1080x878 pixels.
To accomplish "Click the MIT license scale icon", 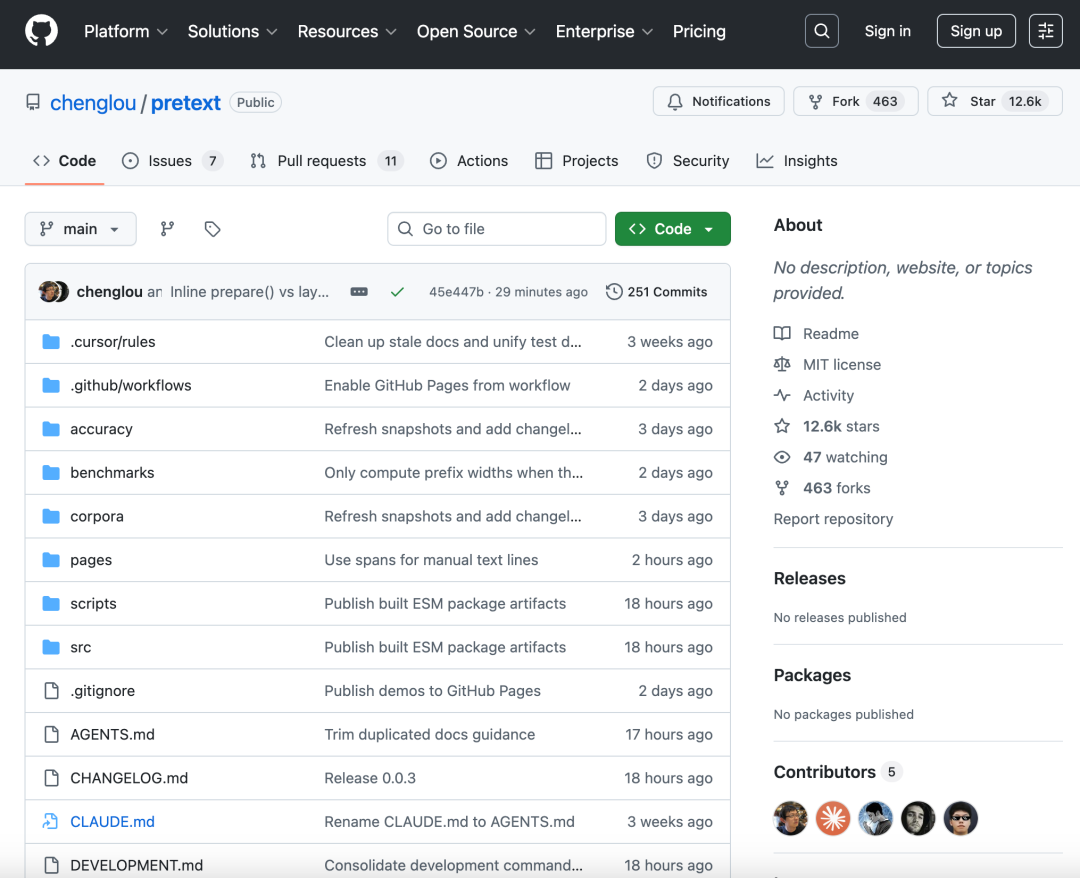I will 784,364.
